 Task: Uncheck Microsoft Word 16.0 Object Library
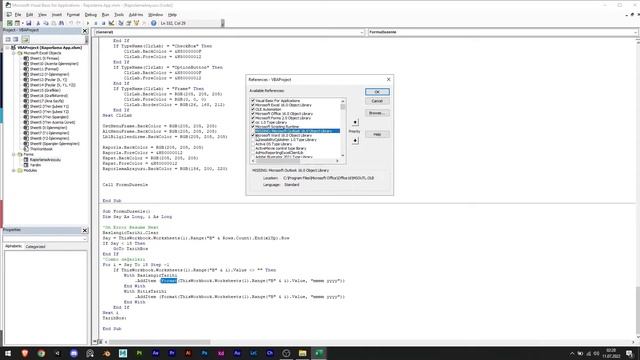(253, 135)
